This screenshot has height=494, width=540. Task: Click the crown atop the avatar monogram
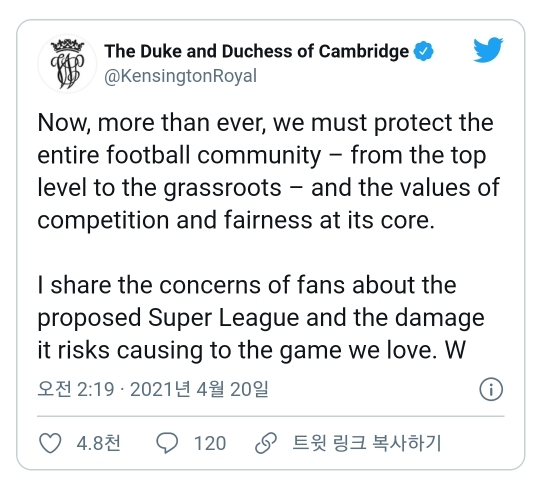coord(68,46)
